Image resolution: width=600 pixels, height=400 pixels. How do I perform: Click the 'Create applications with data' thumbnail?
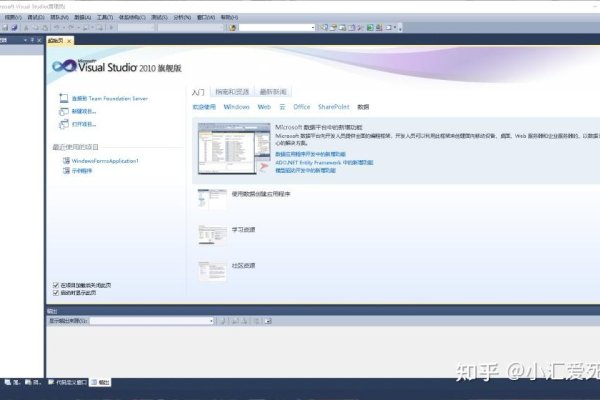pyautogui.click(x=212, y=199)
